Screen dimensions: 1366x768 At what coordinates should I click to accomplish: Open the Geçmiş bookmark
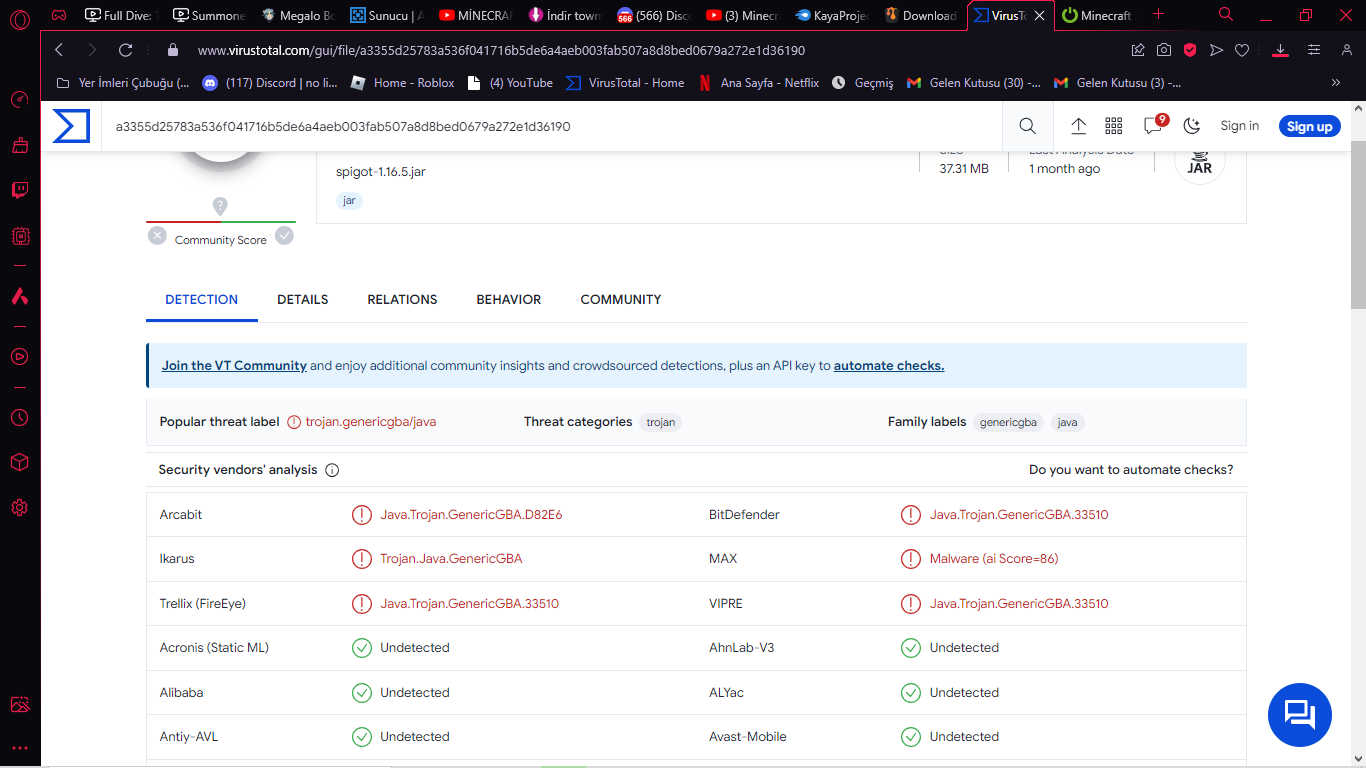[862, 83]
